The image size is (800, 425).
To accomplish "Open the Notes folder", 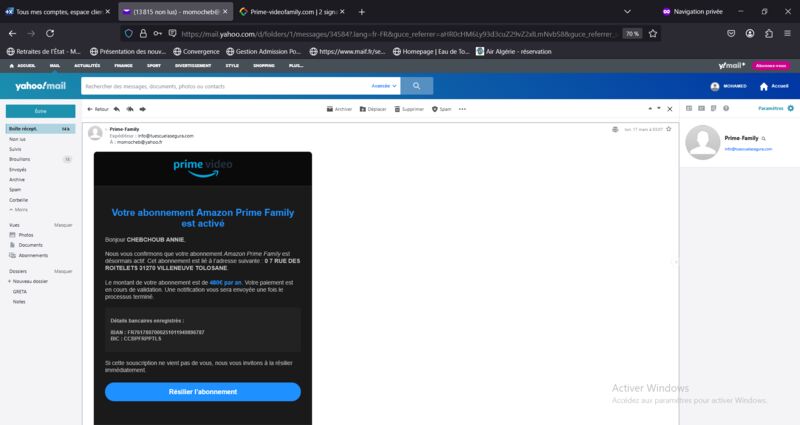I will [19, 302].
